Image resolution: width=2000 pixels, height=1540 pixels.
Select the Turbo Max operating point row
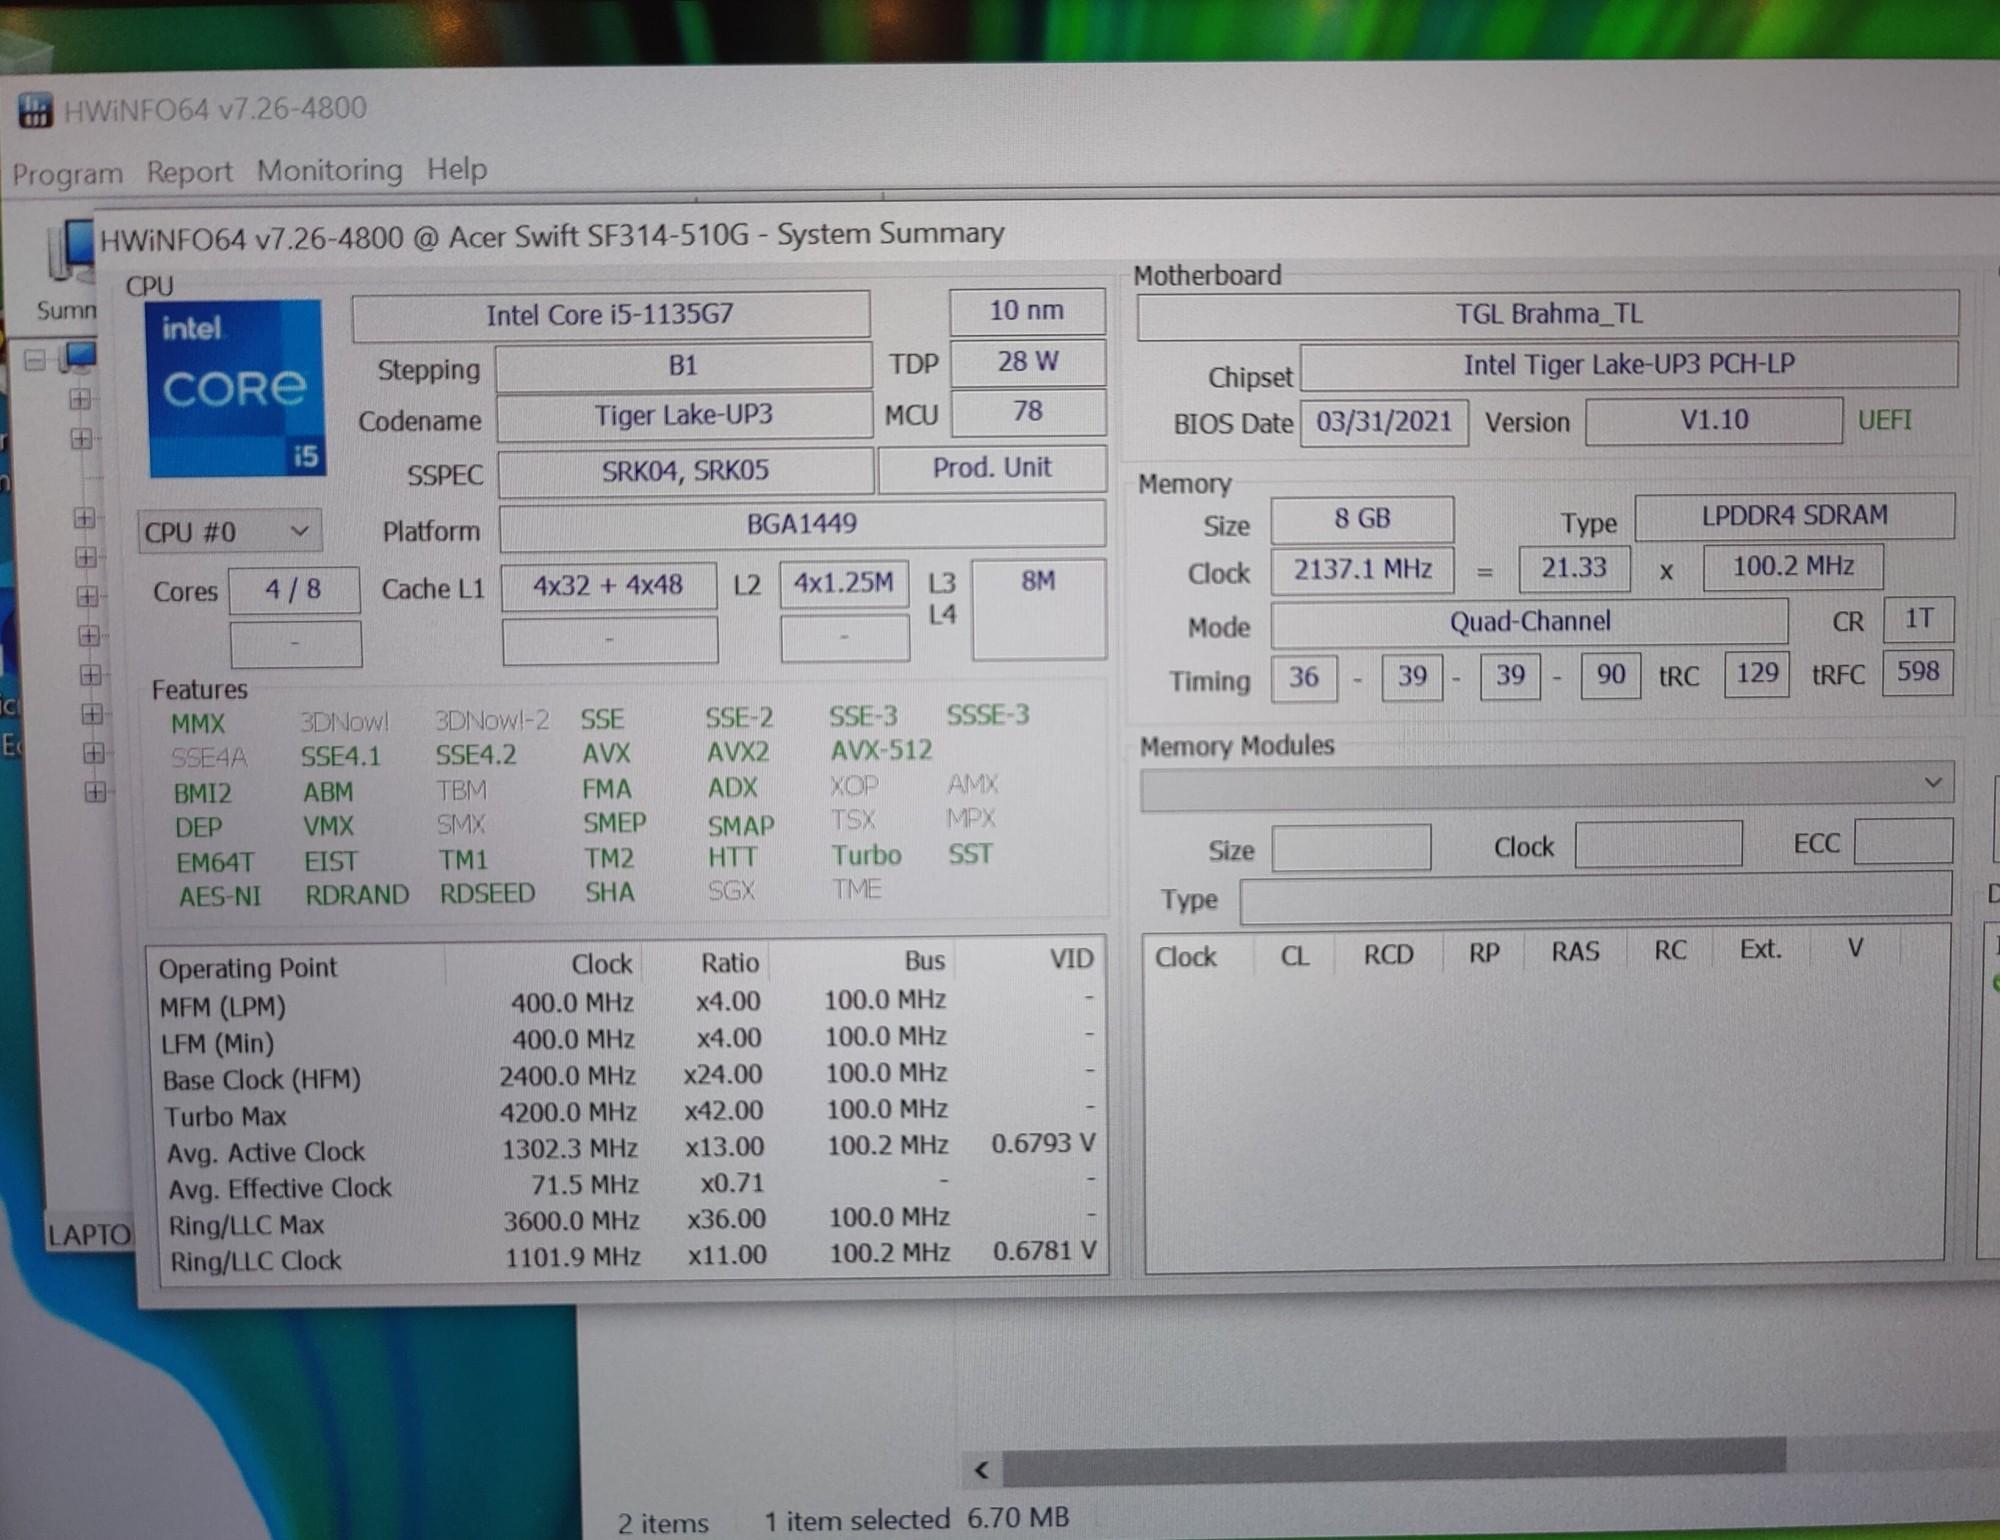point(630,1114)
